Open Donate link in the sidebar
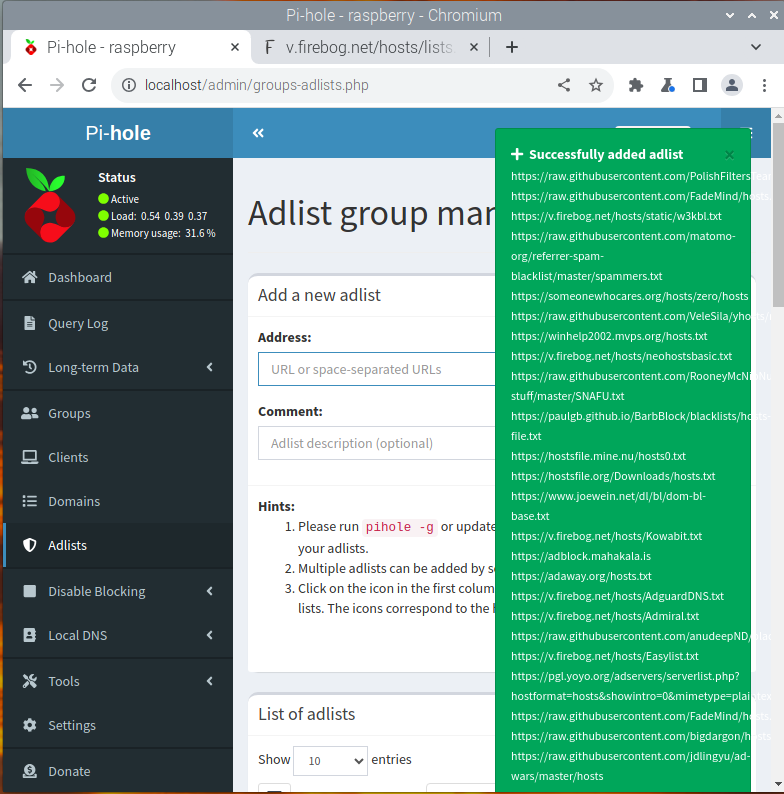The width and height of the screenshot is (784, 794). (117, 771)
